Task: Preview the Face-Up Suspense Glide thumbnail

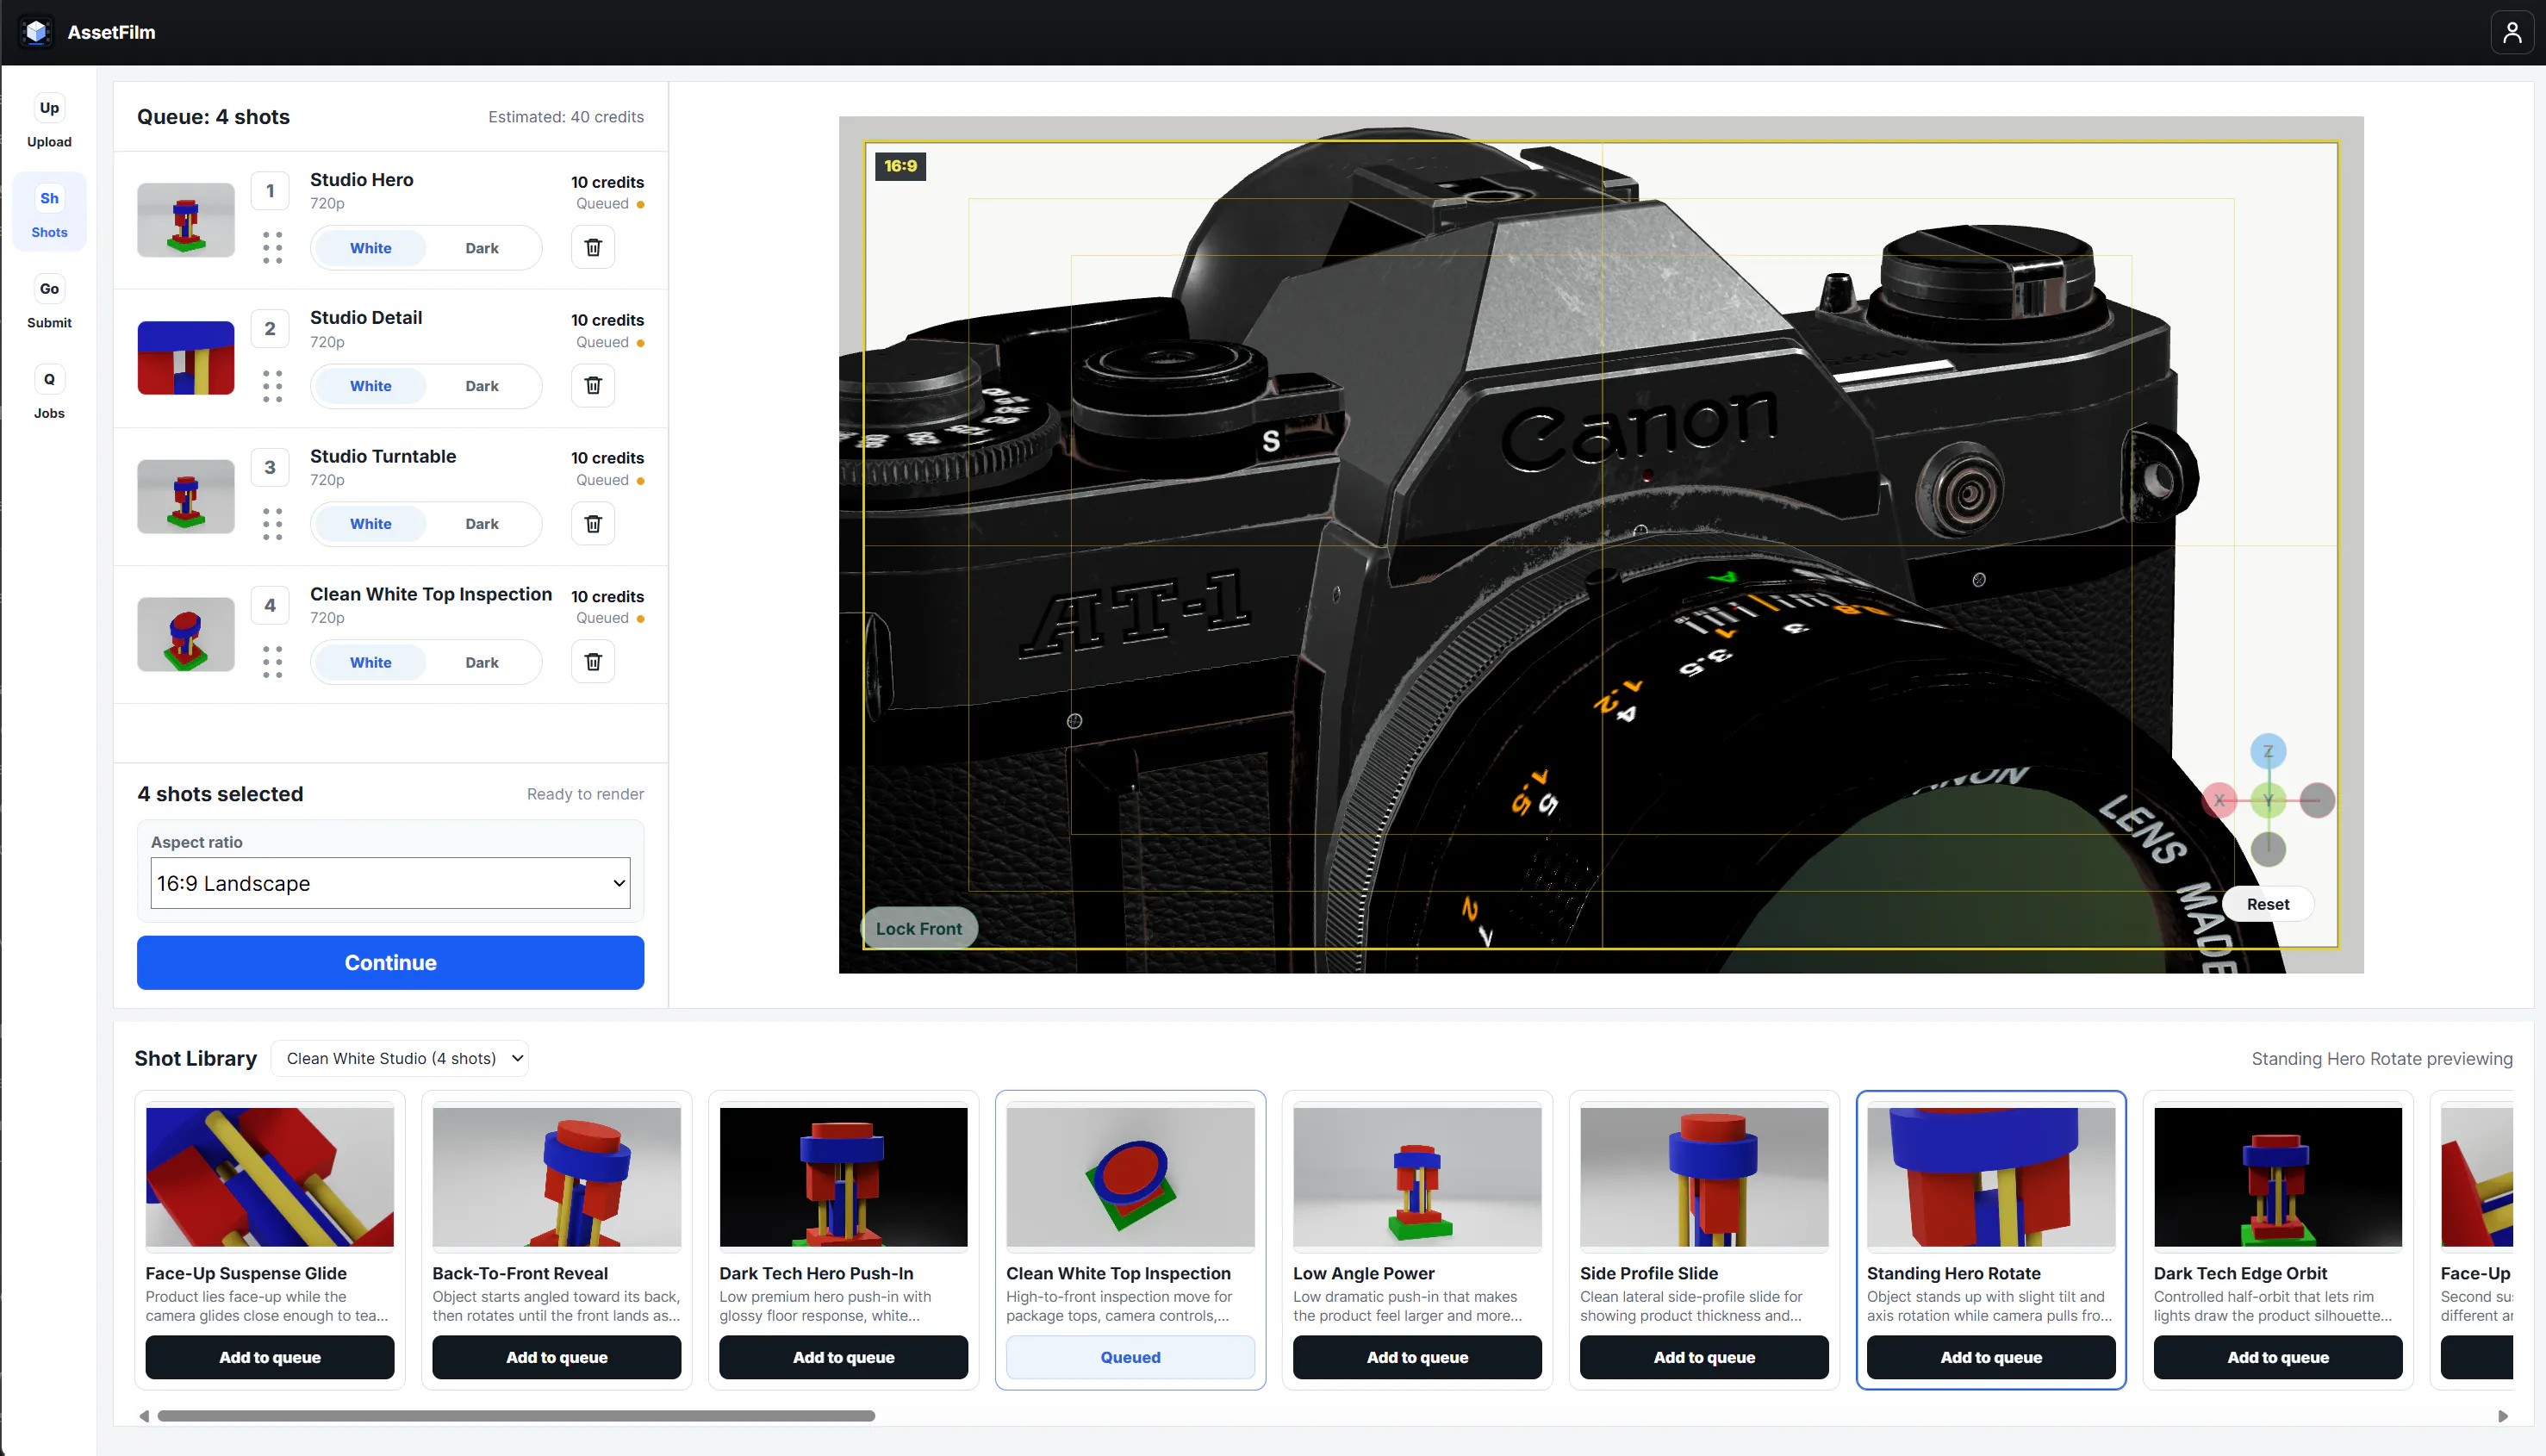Action: coord(269,1176)
